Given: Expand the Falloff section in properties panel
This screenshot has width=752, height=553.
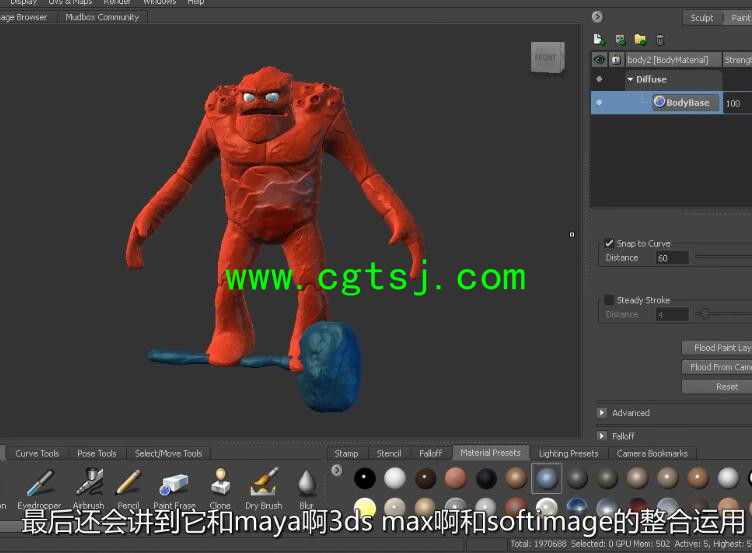Looking at the screenshot, I should [602, 435].
